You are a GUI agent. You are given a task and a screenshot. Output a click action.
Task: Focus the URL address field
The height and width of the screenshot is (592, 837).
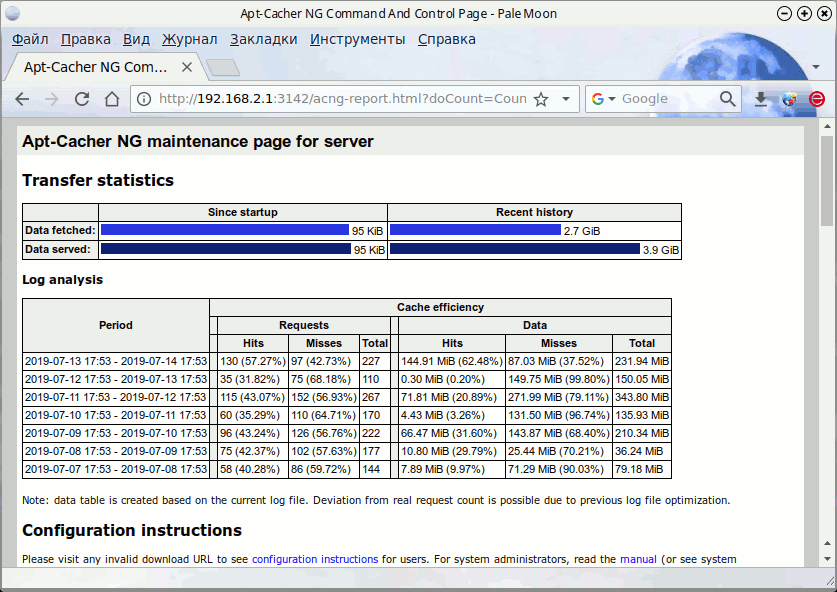(343, 99)
